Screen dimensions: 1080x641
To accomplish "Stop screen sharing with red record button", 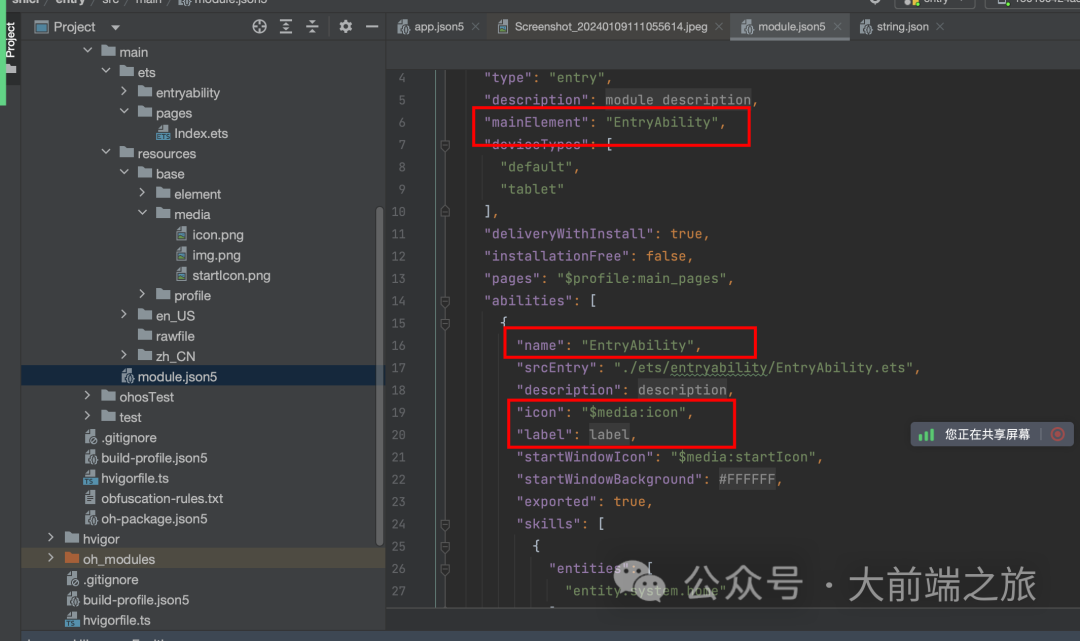I will [x=1058, y=434].
